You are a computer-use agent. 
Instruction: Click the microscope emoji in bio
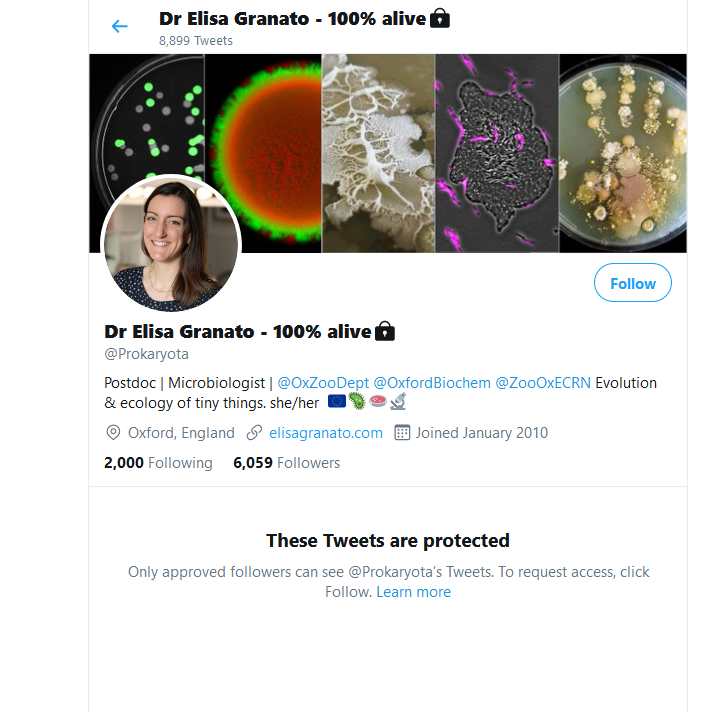(398, 402)
